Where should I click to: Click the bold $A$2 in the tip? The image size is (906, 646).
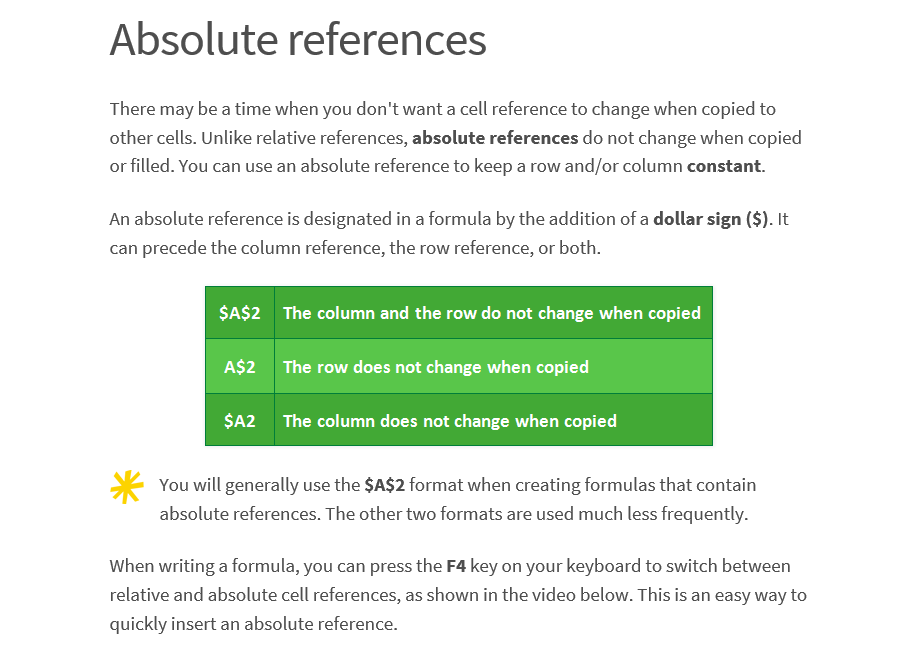tap(384, 485)
